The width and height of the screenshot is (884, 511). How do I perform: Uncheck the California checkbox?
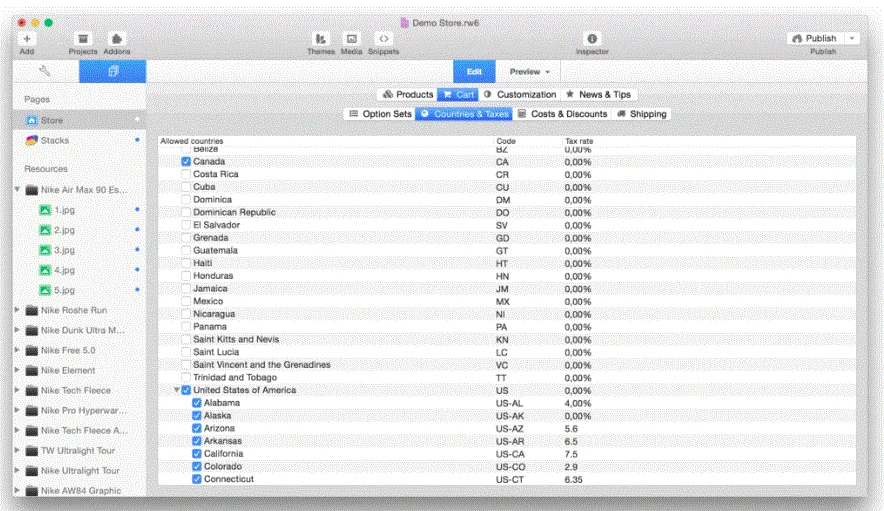[x=197, y=453]
